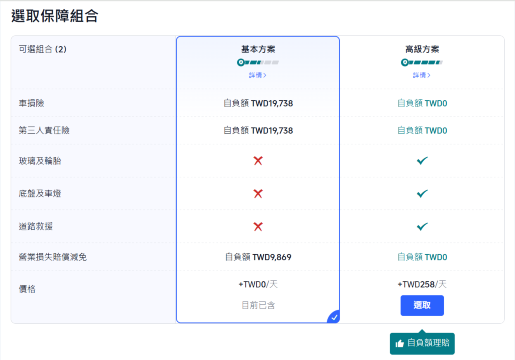
Task: Click 第三人責任險 deductible TWD19,738 in 基本方案
Action: pos(258,130)
